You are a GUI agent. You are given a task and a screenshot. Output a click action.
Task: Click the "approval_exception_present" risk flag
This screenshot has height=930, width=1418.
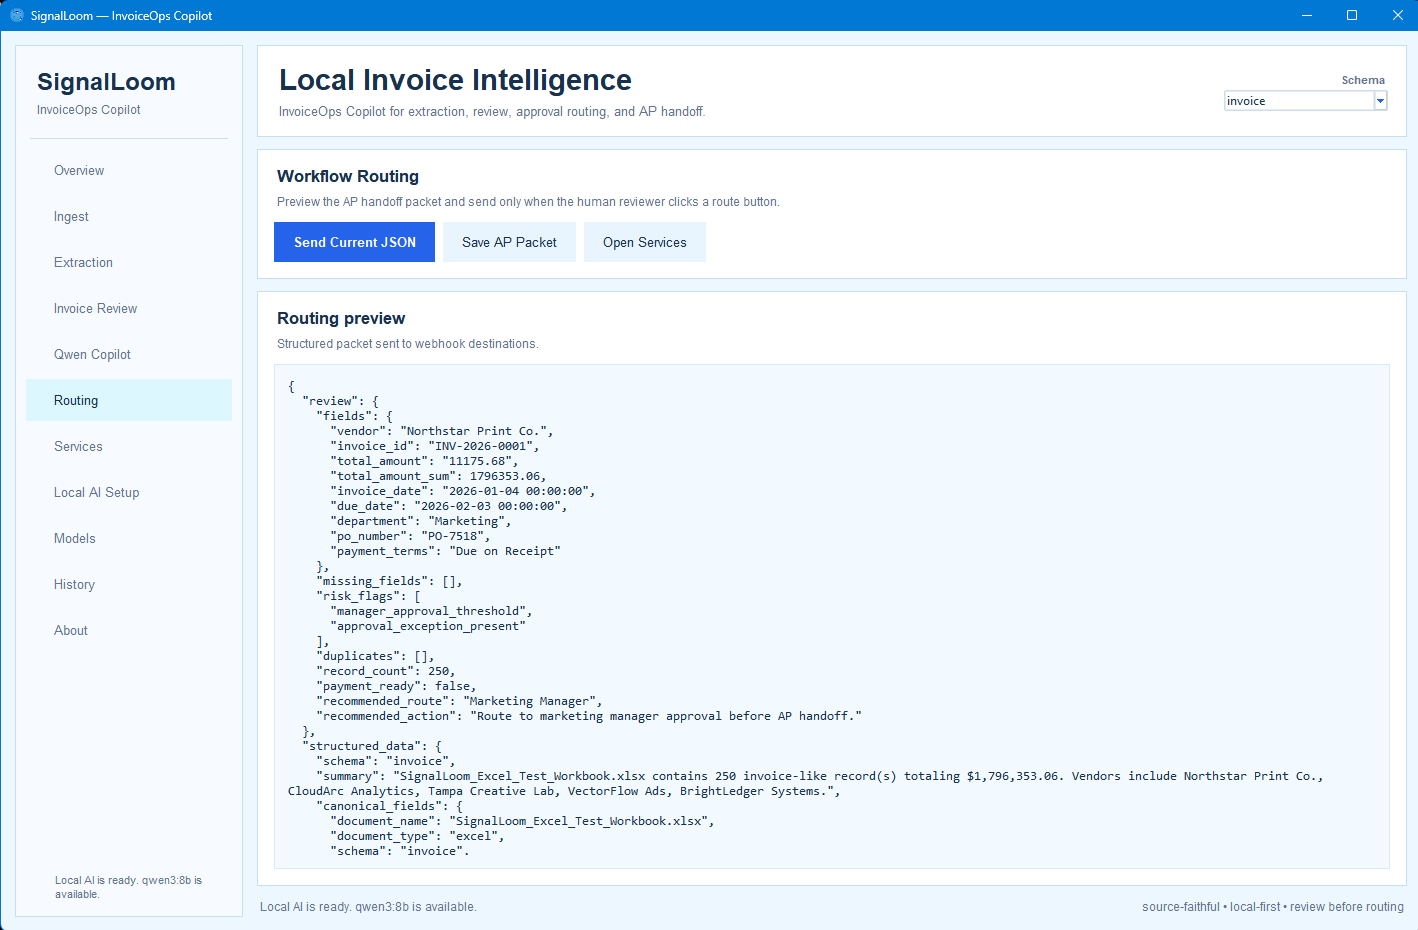point(428,626)
